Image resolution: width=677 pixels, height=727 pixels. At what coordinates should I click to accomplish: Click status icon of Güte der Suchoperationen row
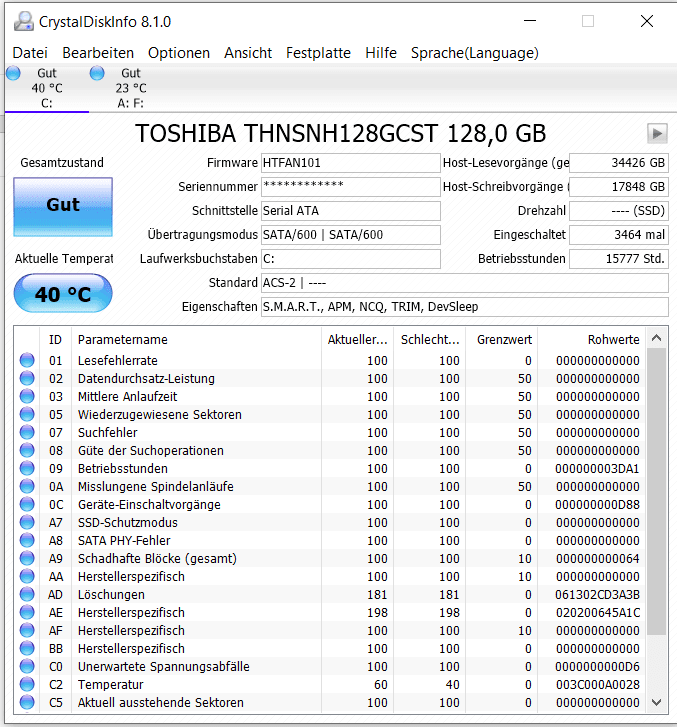point(27,450)
